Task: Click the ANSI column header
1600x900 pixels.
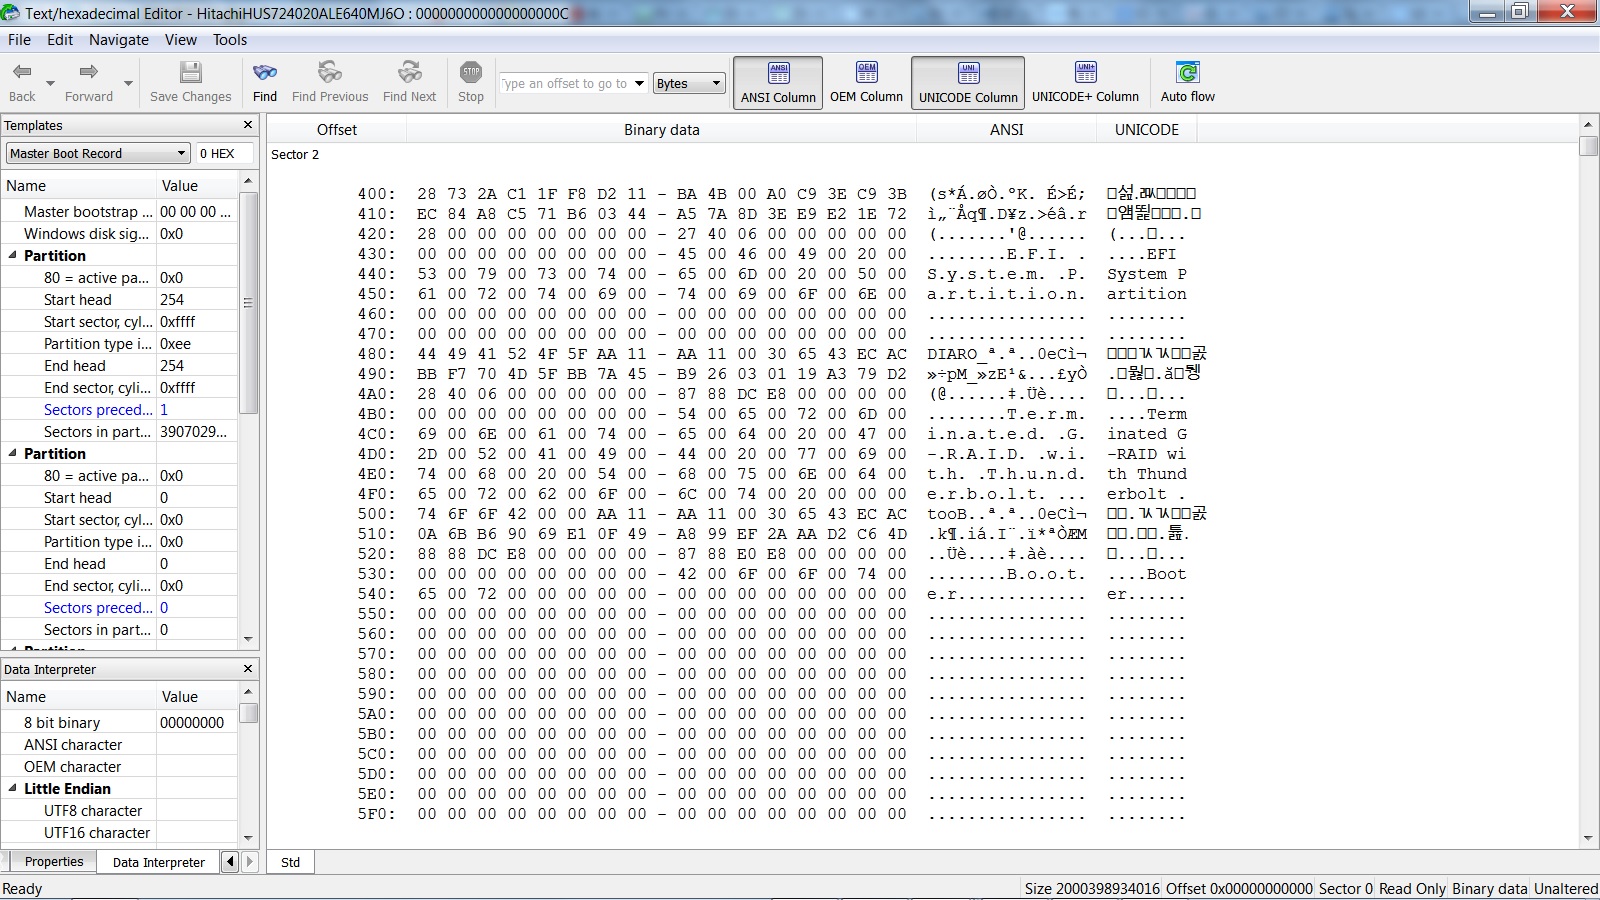Action: click(1007, 129)
